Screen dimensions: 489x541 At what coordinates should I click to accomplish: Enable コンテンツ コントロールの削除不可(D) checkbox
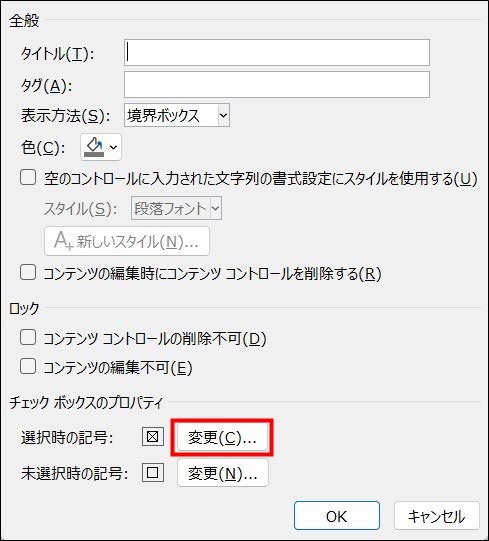tap(28, 337)
